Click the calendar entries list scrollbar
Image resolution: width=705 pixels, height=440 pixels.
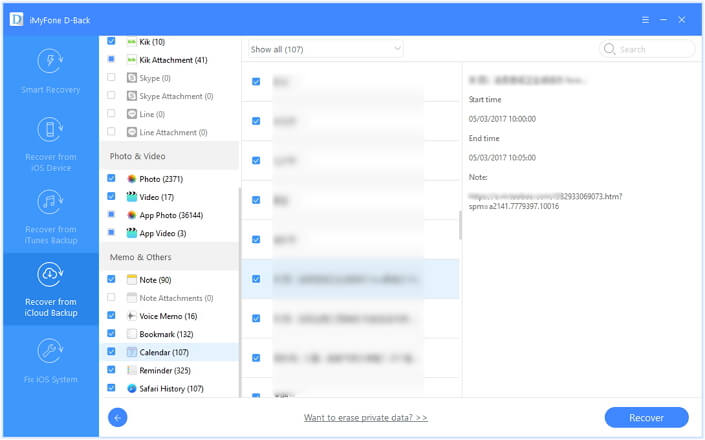460,225
